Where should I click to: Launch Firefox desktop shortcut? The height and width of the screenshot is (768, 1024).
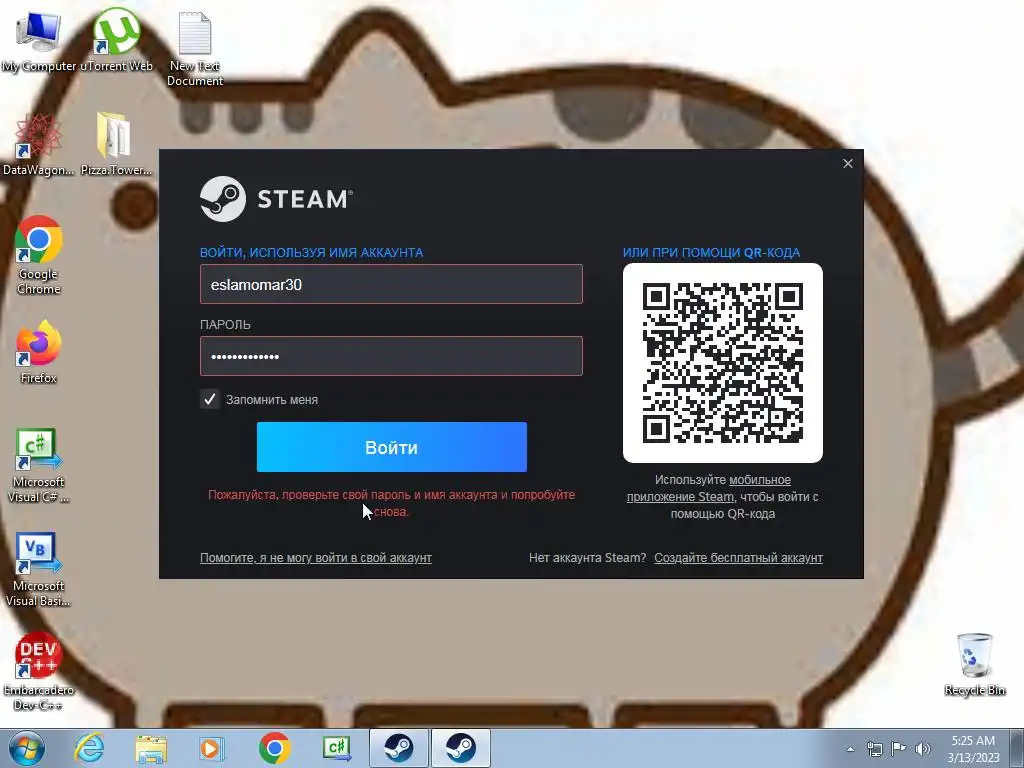(39, 353)
